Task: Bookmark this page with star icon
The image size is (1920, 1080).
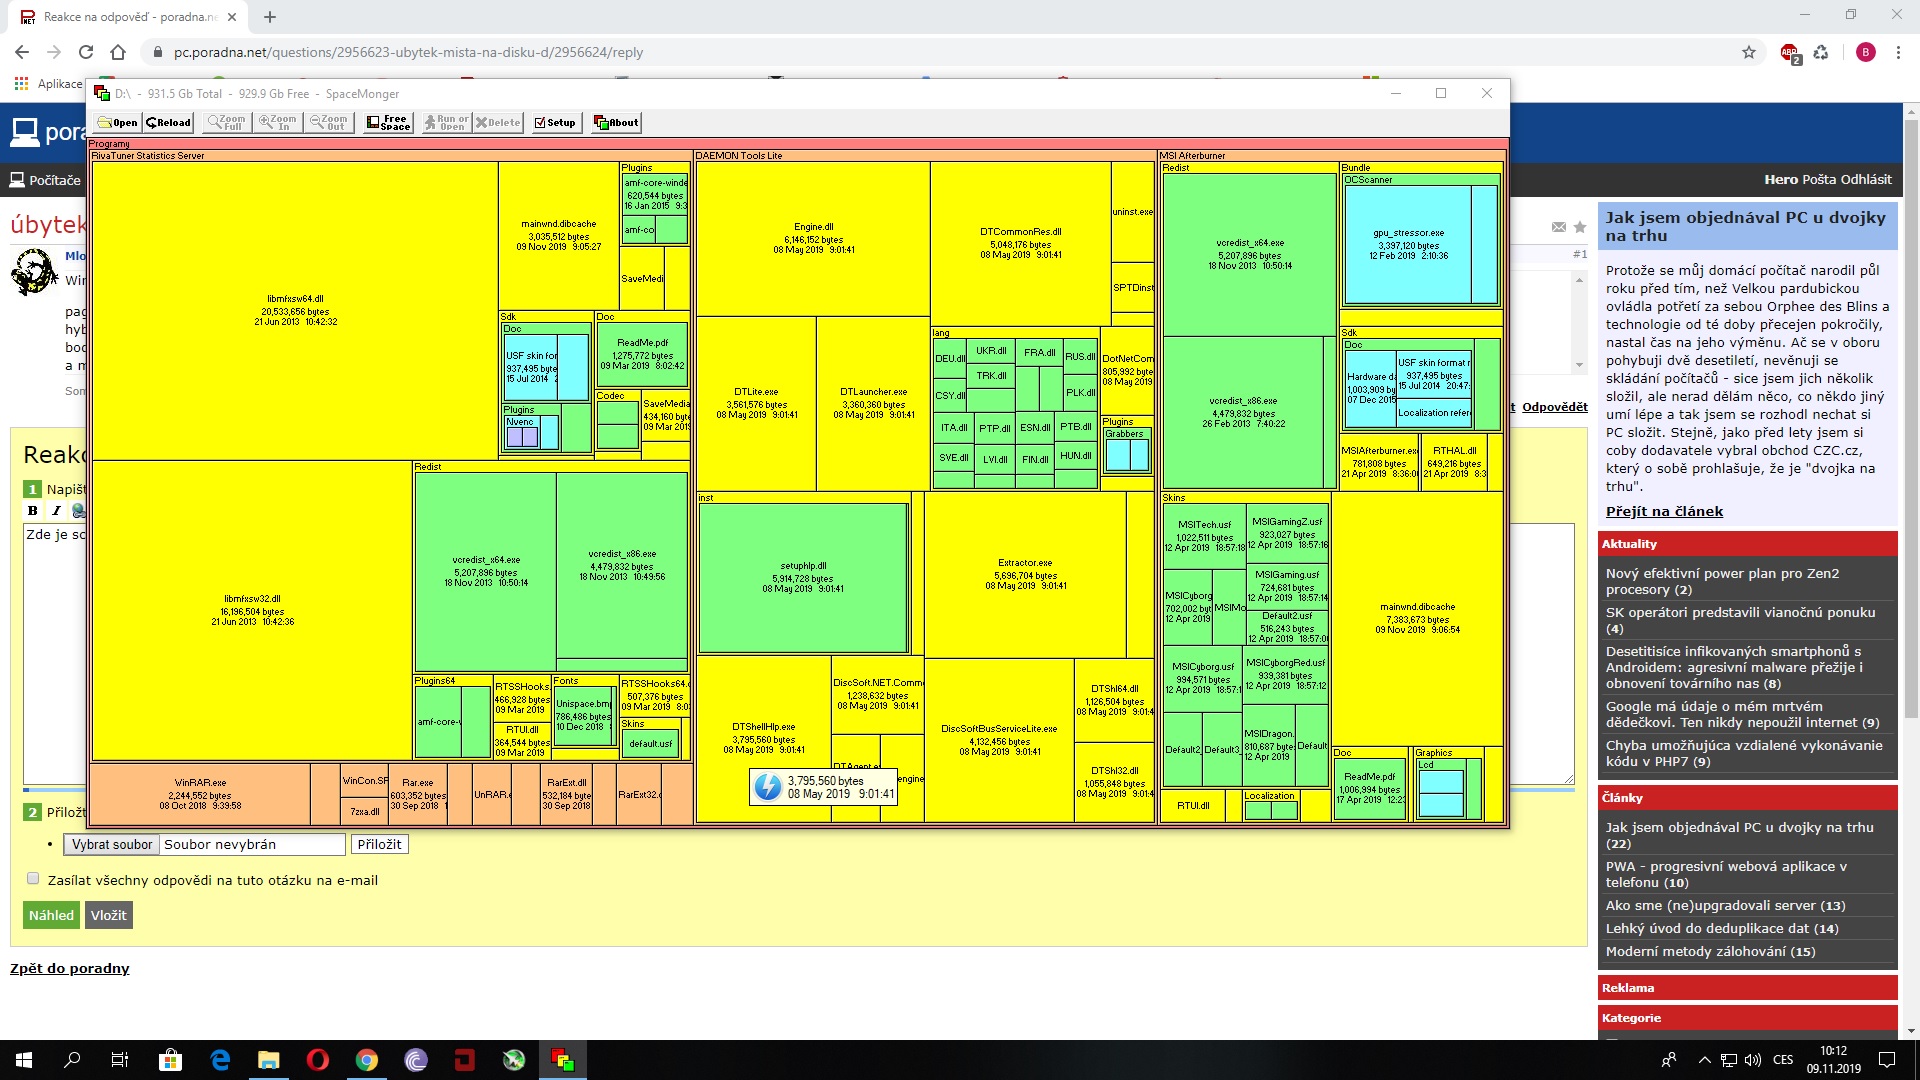Action: coord(1748,52)
